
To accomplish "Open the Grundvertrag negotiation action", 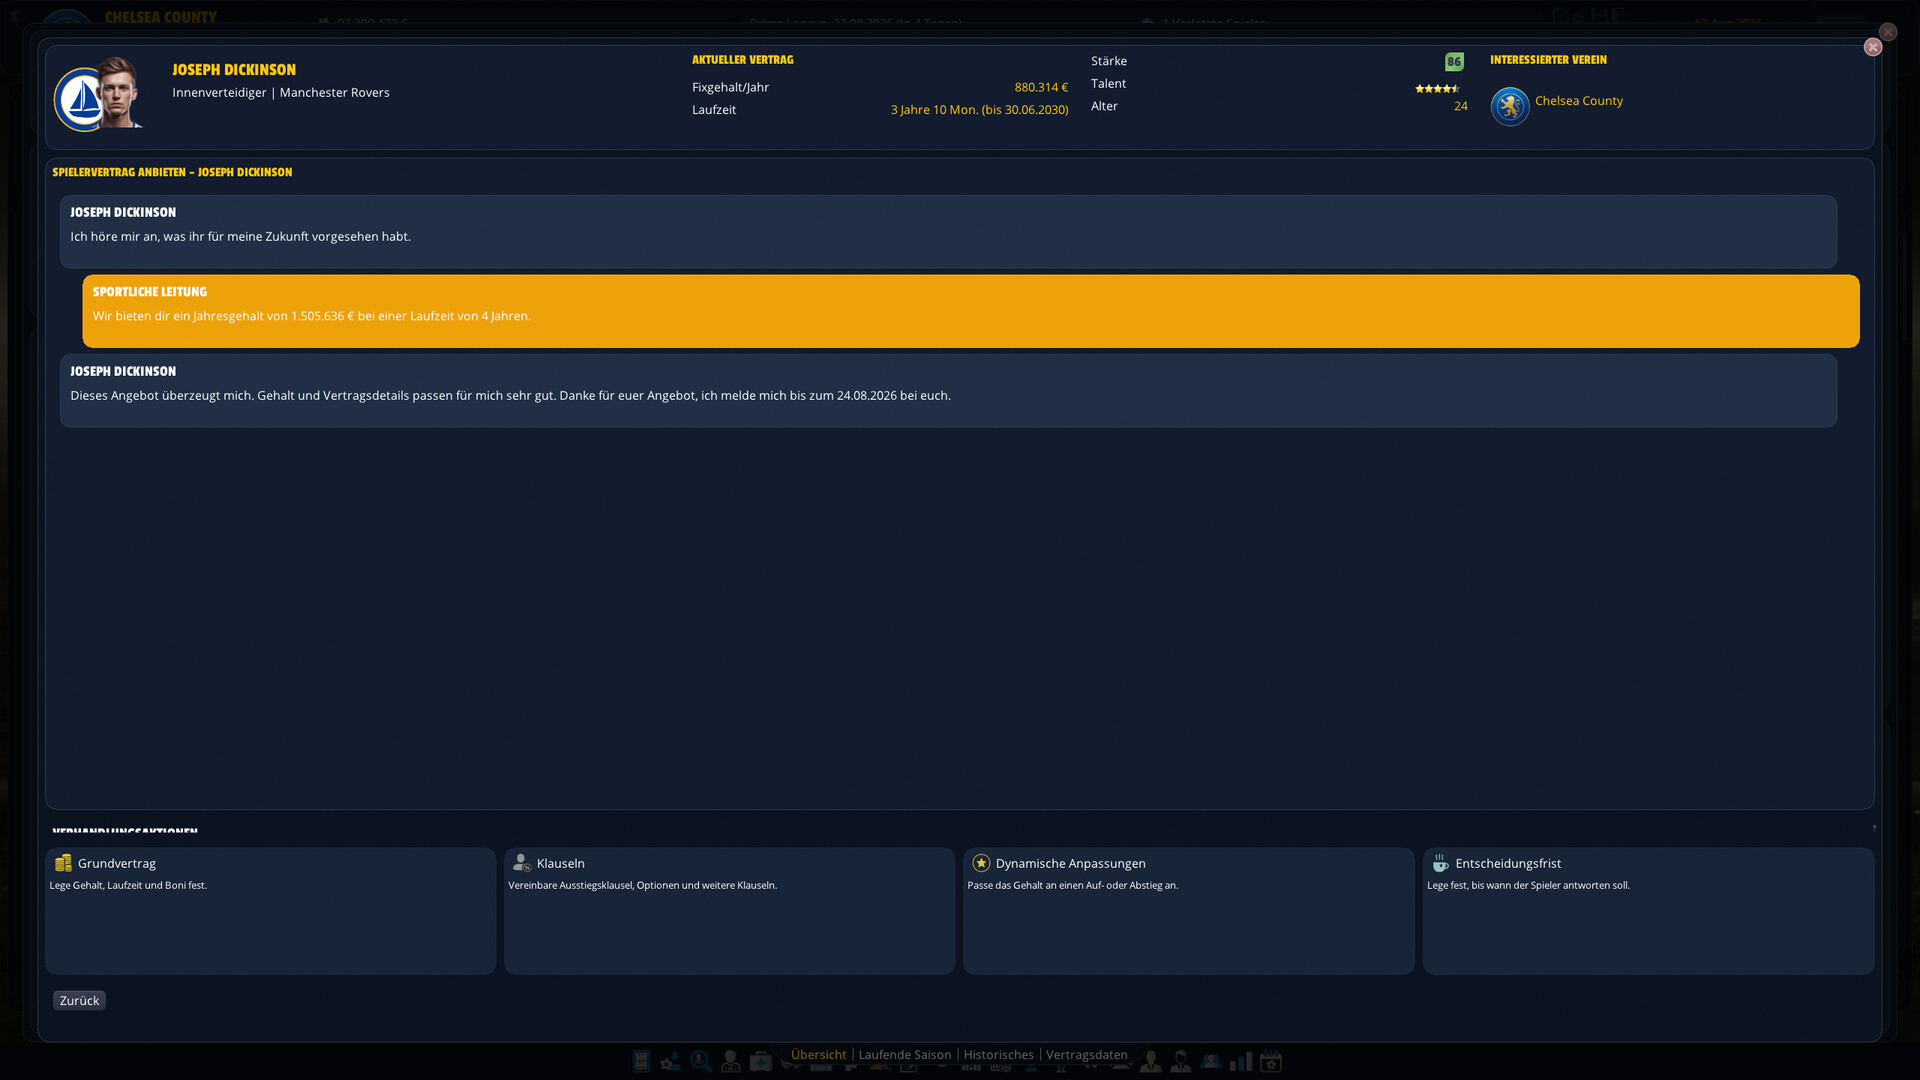I will click(x=270, y=911).
